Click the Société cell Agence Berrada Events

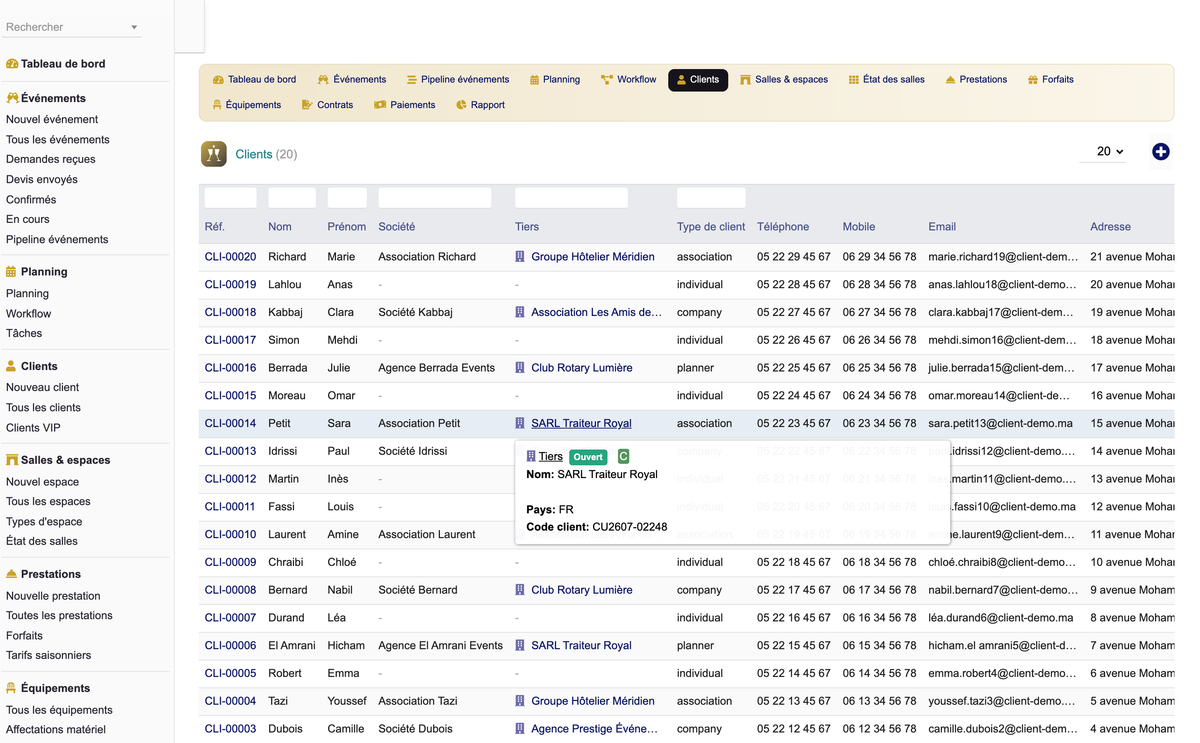pyautogui.click(x=437, y=368)
